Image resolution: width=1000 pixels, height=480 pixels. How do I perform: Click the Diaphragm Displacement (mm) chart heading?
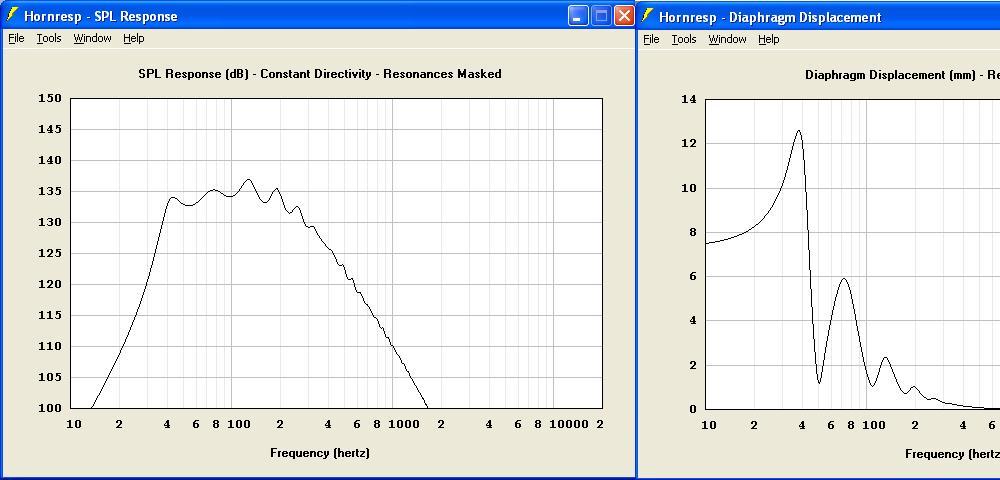(902, 75)
